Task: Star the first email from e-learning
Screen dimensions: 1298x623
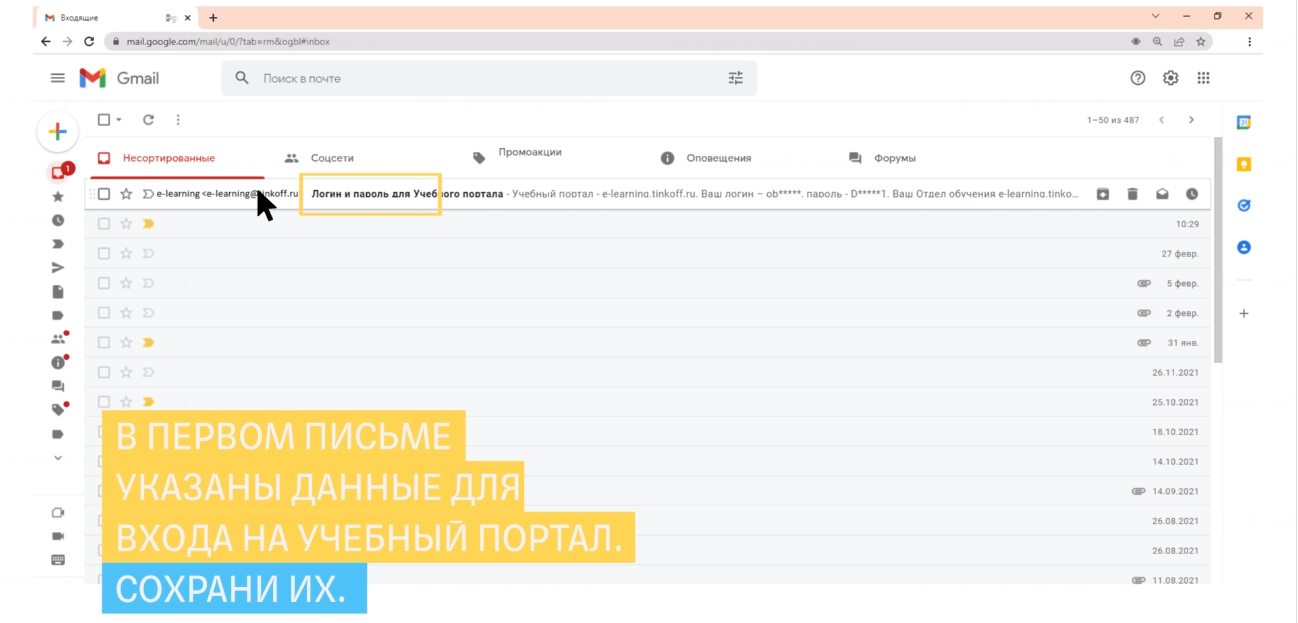Action: pyautogui.click(x=126, y=193)
